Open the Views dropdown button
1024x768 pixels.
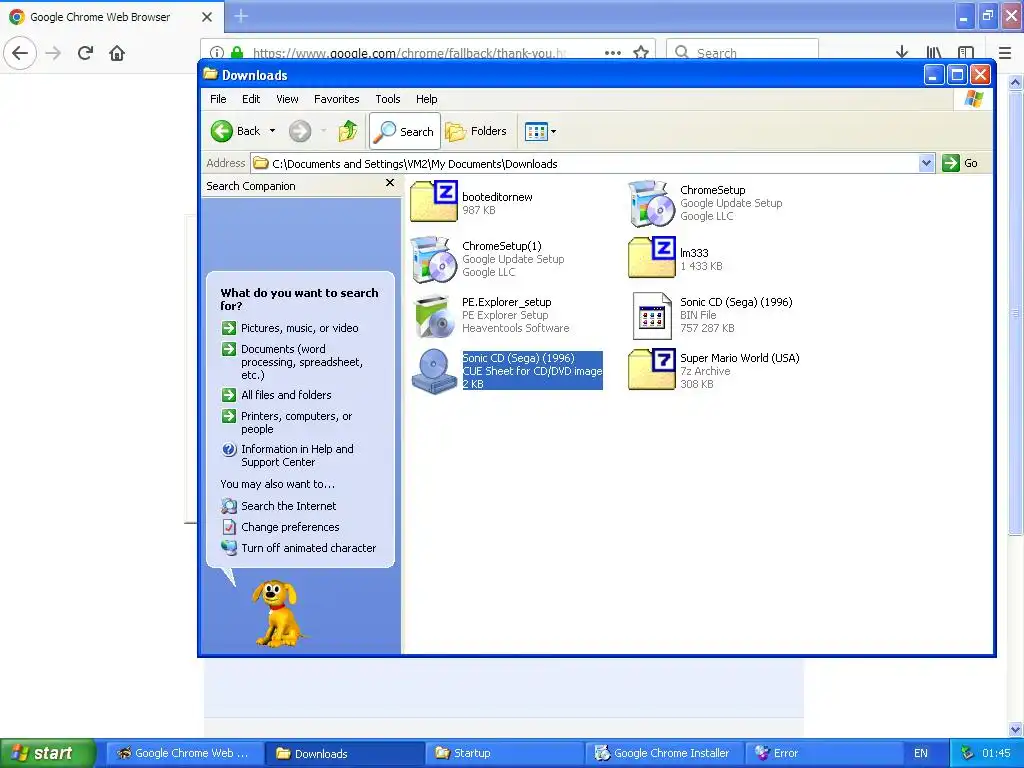[541, 131]
